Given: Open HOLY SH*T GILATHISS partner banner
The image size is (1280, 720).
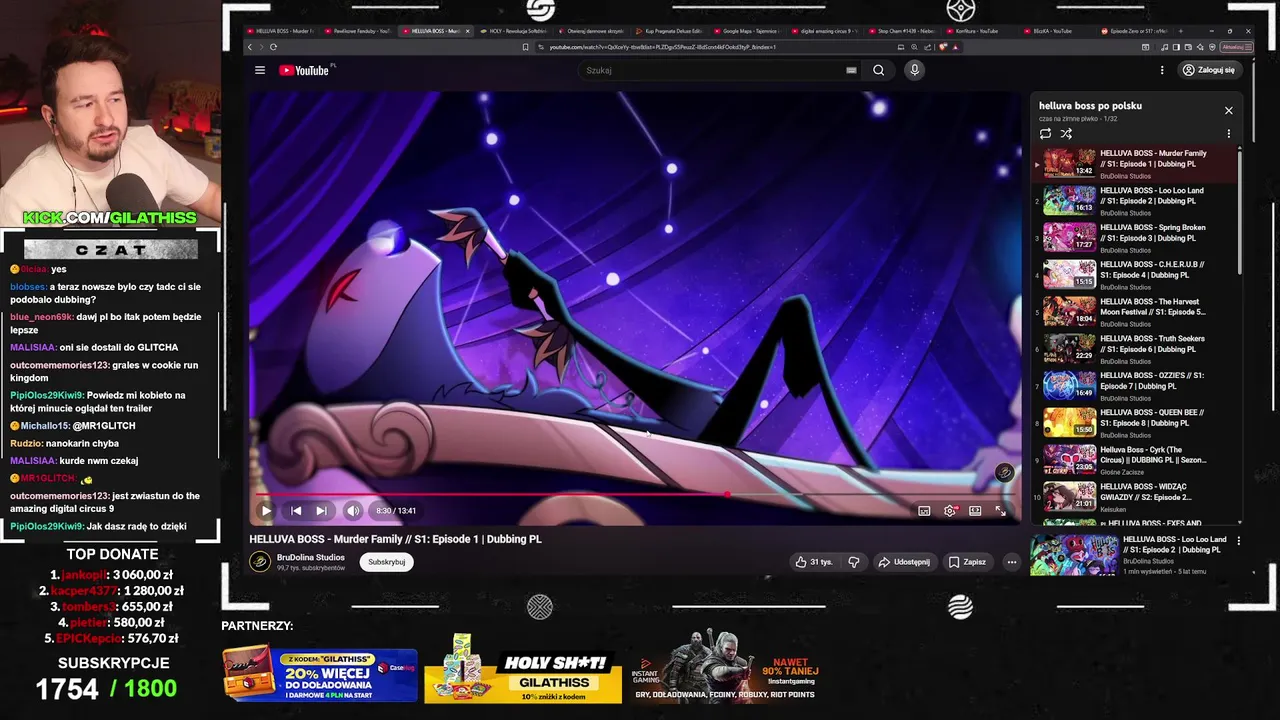Looking at the screenshot, I should (x=523, y=668).
